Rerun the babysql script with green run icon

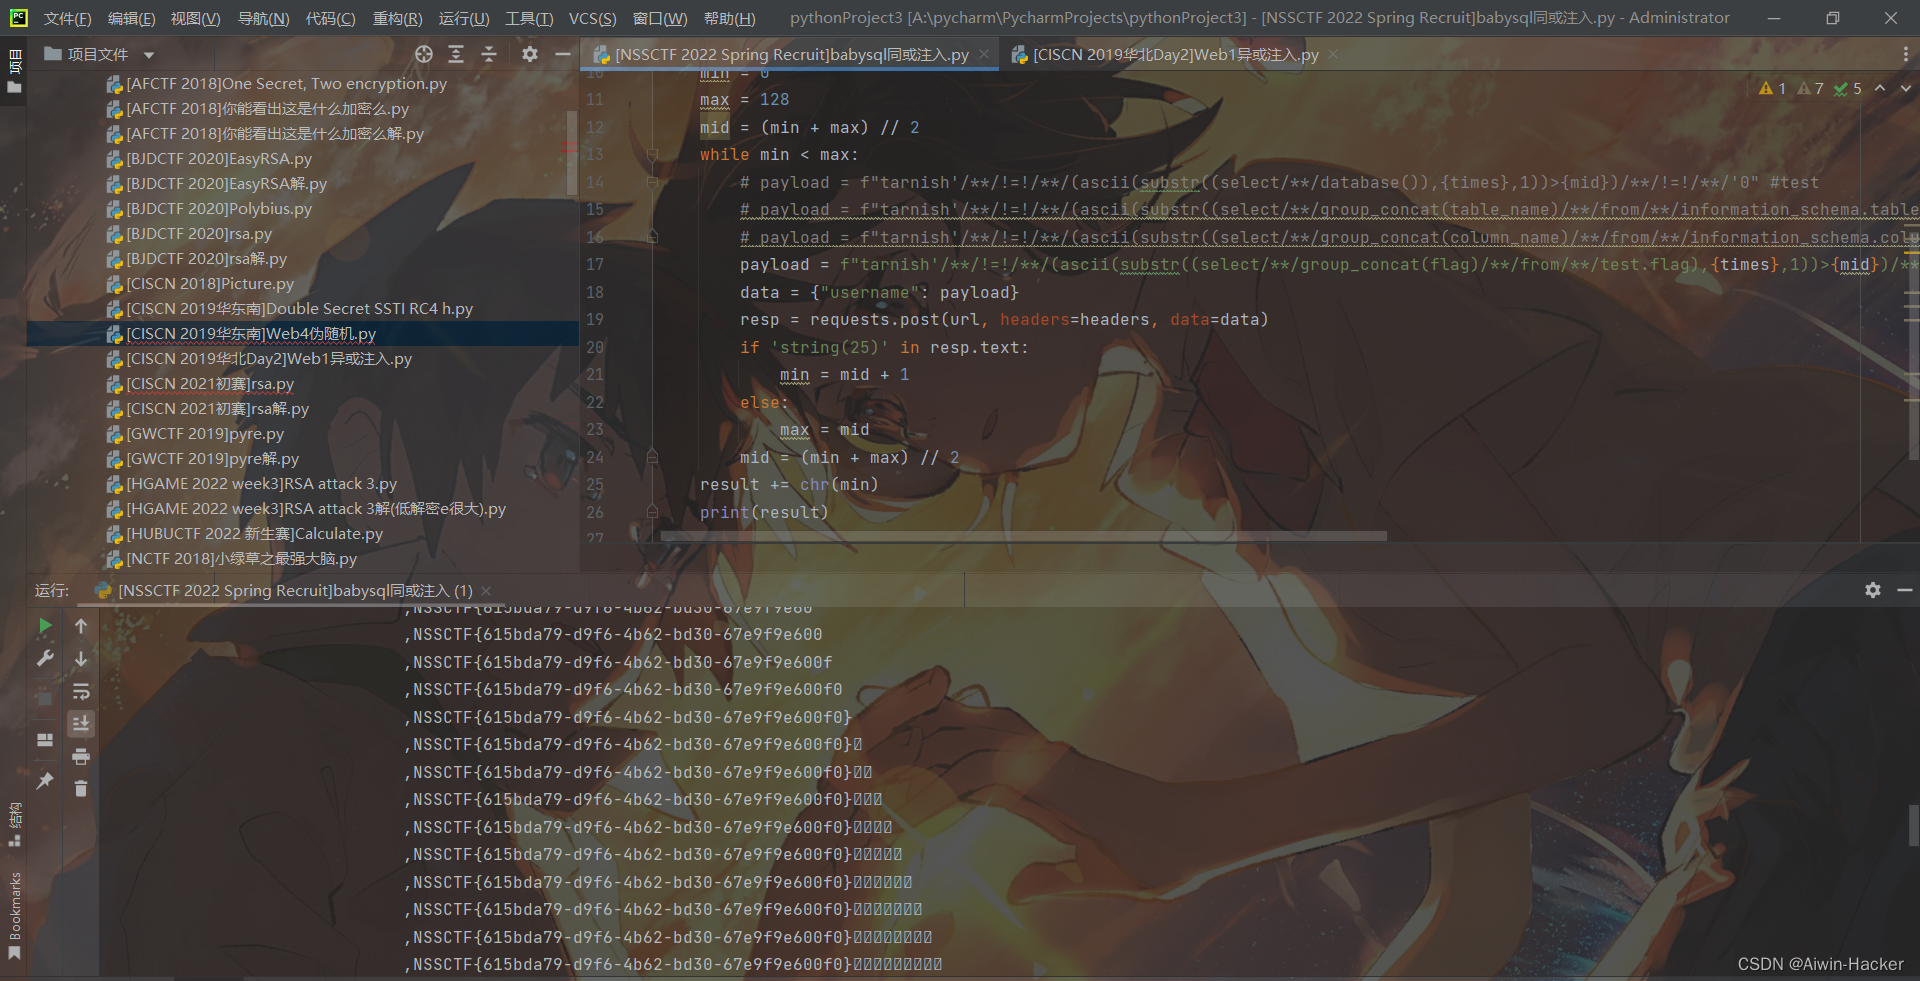[44, 625]
